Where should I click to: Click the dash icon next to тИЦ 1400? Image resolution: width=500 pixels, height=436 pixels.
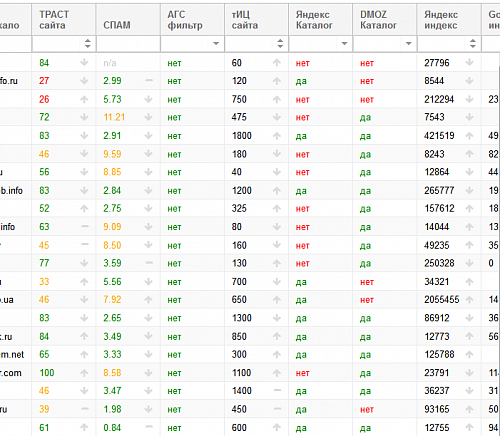point(277,390)
